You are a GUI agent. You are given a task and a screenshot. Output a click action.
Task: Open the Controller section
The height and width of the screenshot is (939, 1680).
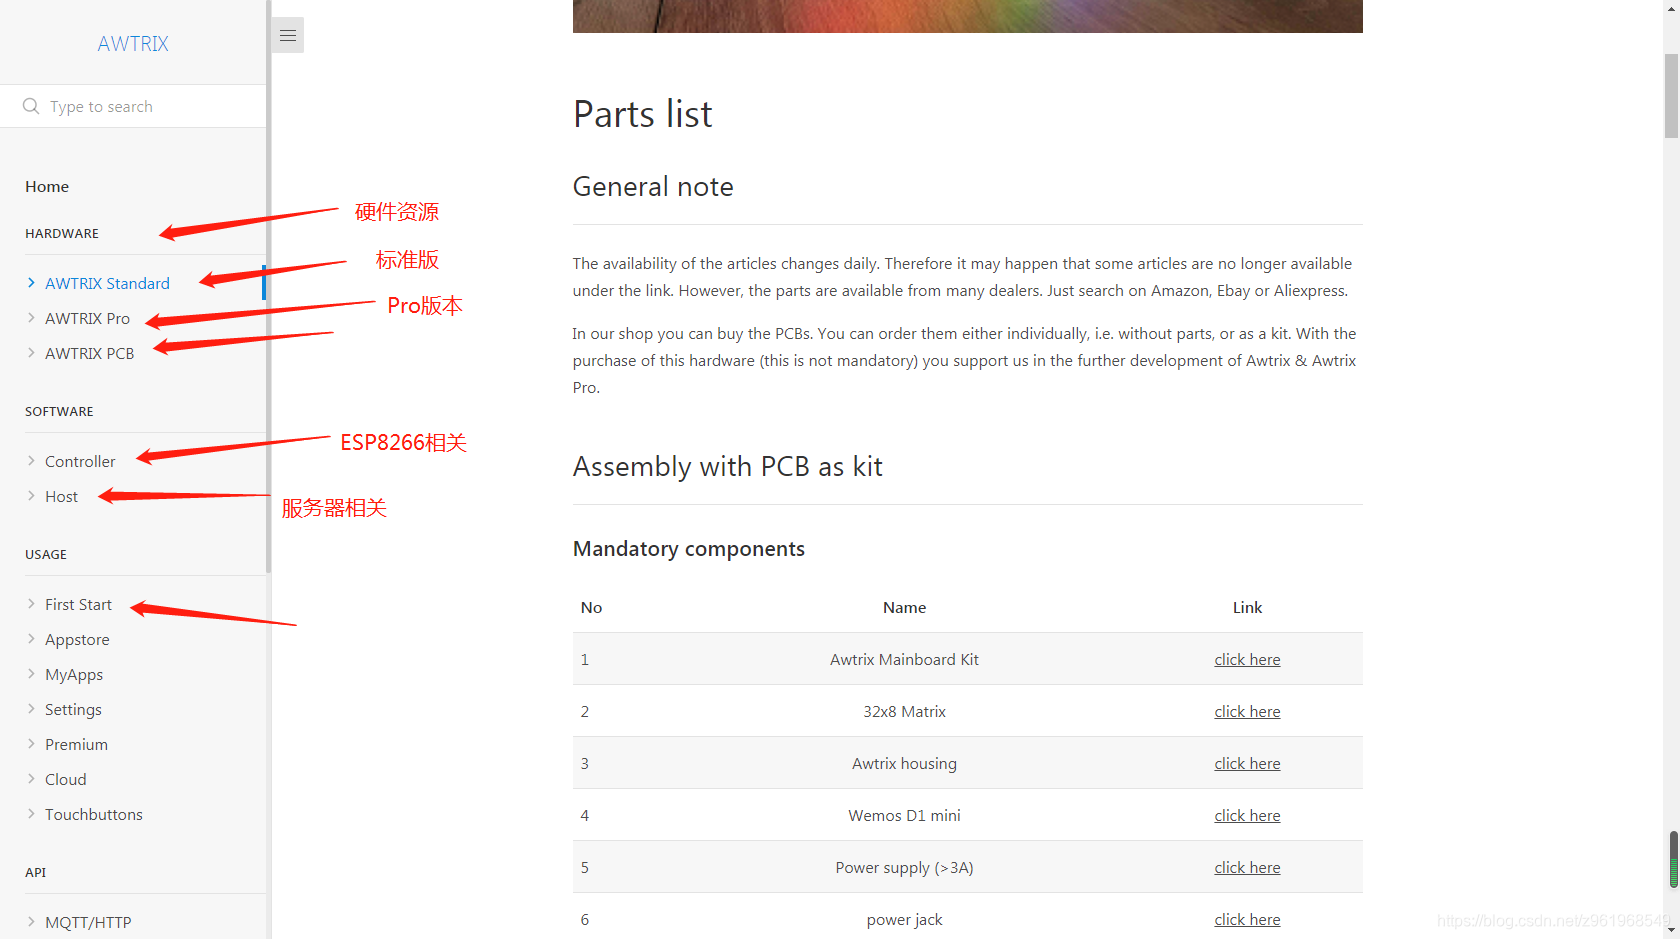(x=80, y=461)
